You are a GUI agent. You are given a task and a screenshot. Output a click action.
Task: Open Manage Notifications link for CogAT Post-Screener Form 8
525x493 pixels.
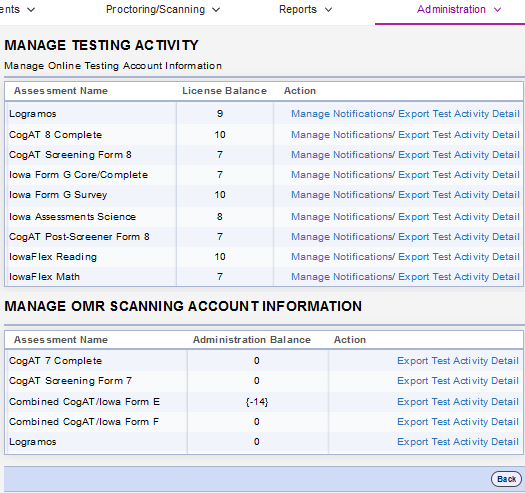(x=343, y=237)
